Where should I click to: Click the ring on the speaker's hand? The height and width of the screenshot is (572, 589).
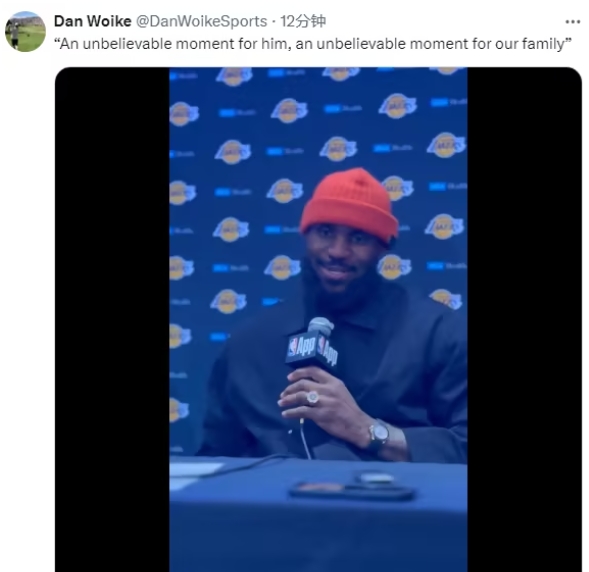pyautogui.click(x=313, y=397)
